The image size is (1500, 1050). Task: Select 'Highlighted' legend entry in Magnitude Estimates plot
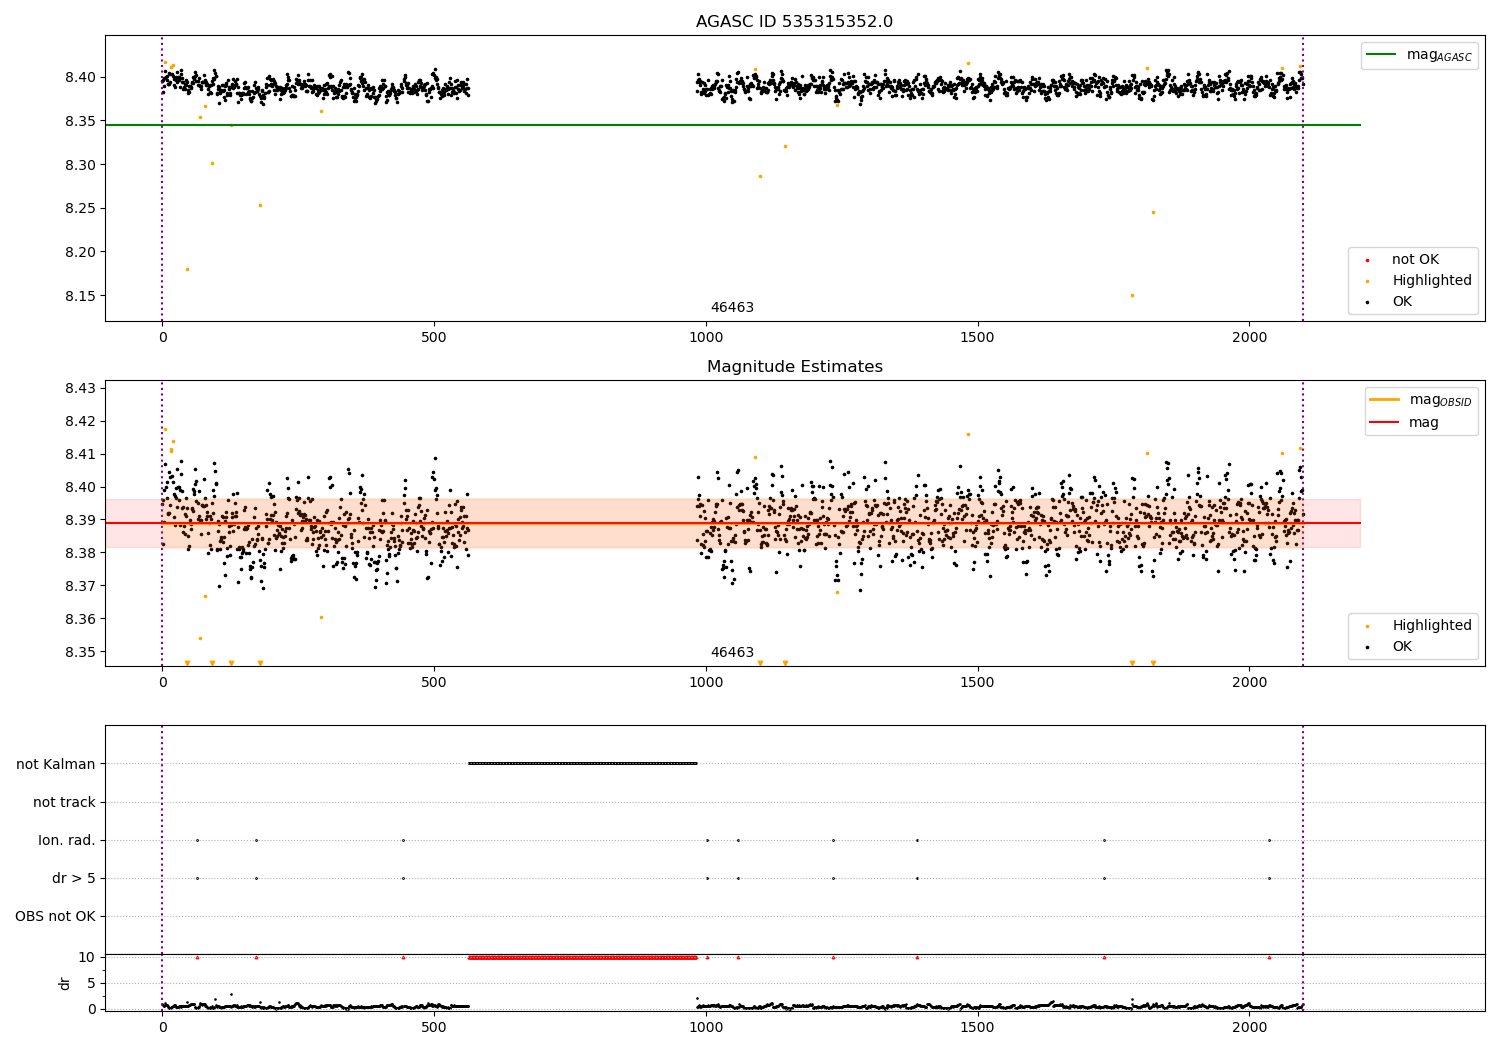point(1431,626)
